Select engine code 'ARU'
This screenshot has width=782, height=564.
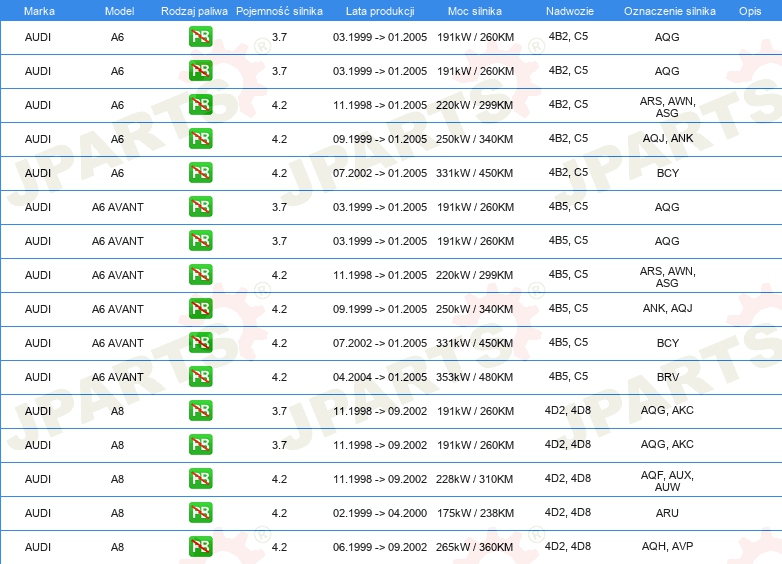[667, 513]
